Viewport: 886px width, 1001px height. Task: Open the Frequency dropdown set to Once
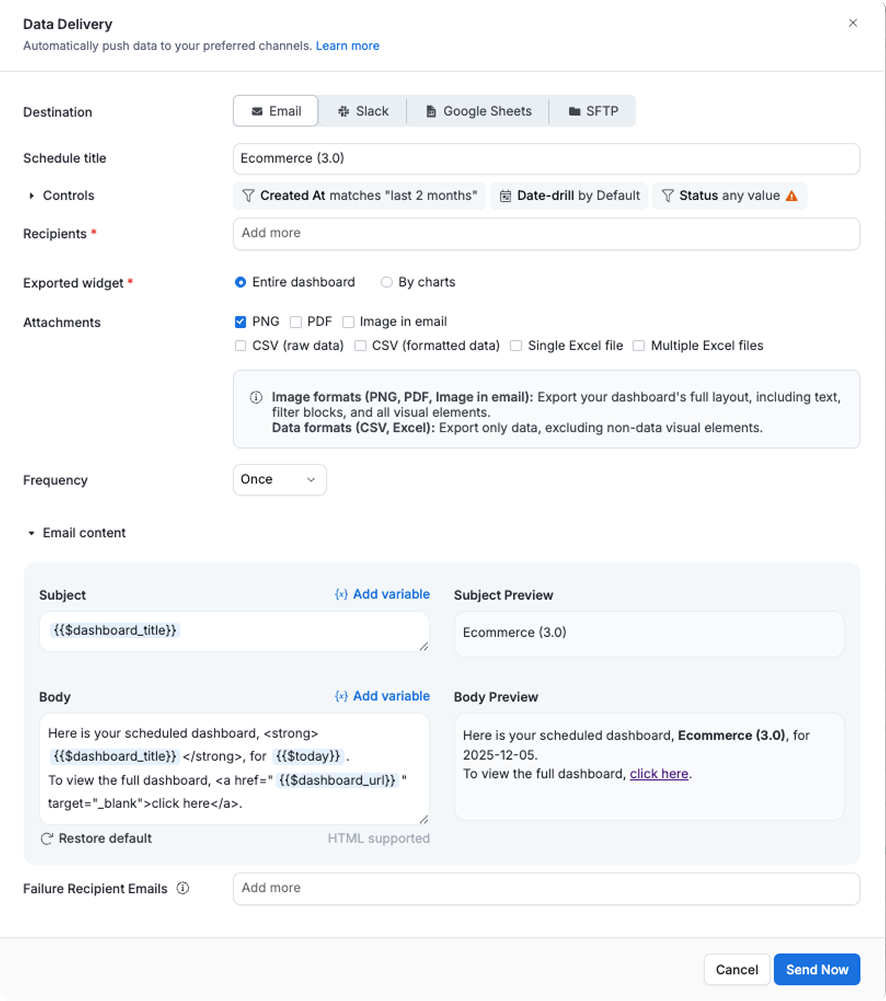coord(280,479)
